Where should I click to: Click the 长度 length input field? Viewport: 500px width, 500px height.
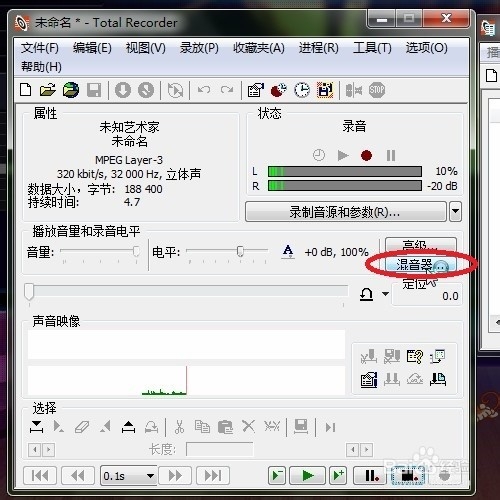pos(219,450)
